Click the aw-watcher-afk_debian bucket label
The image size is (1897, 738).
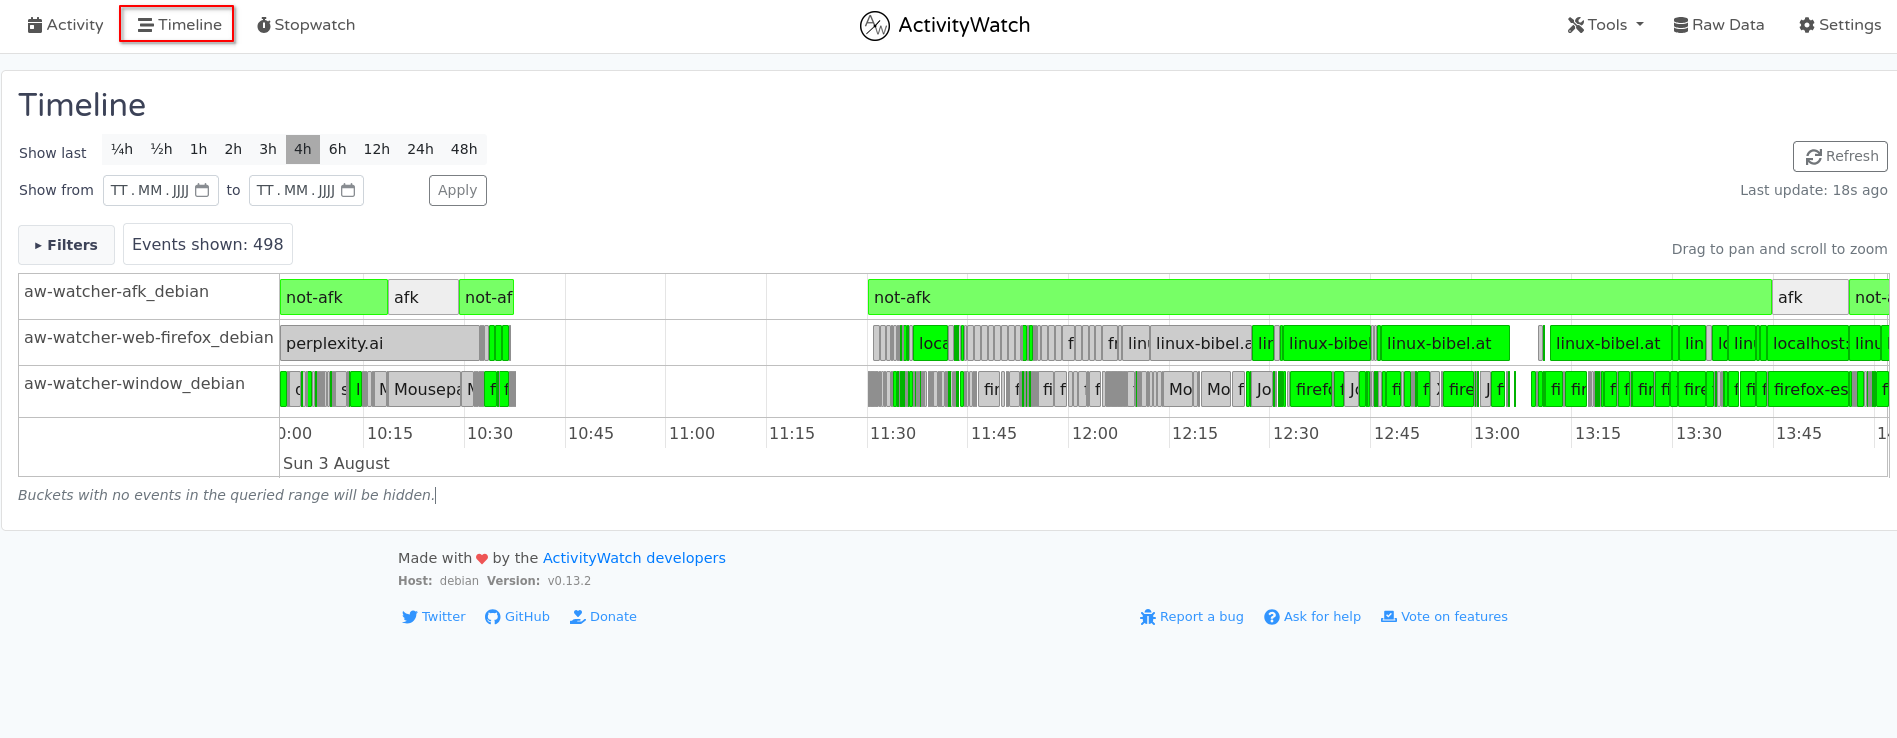(117, 291)
